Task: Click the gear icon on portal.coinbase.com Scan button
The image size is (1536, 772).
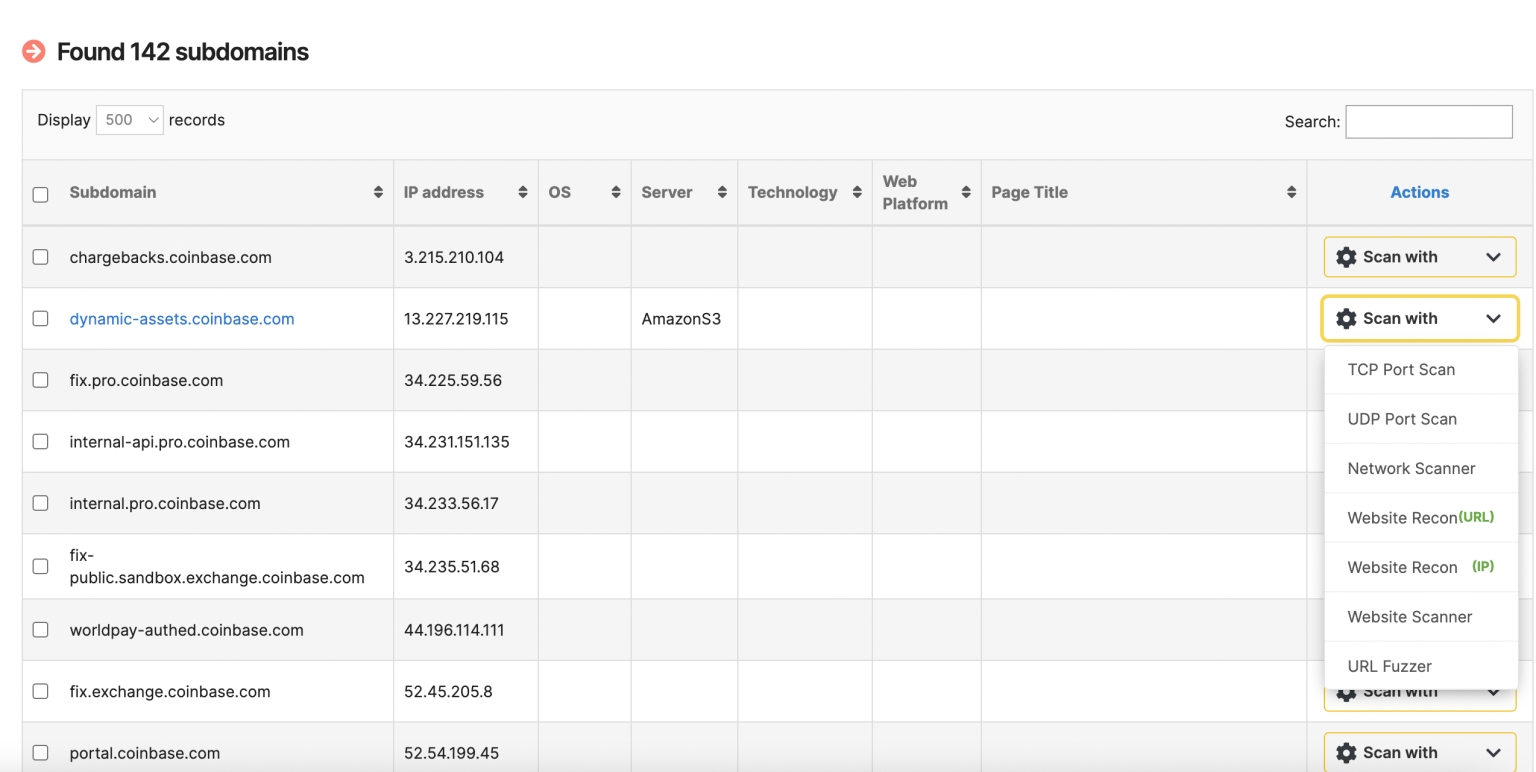Action: tap(1347, 752)
